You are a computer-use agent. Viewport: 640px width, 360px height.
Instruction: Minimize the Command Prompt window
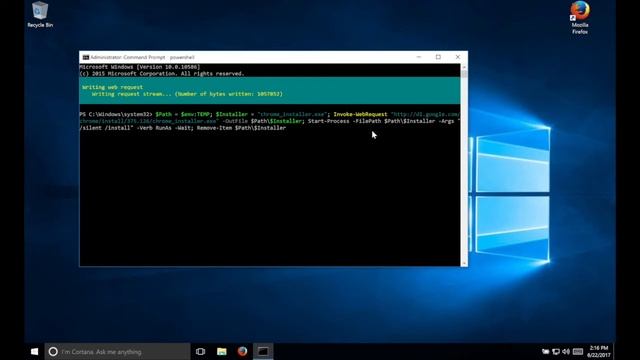419,57
